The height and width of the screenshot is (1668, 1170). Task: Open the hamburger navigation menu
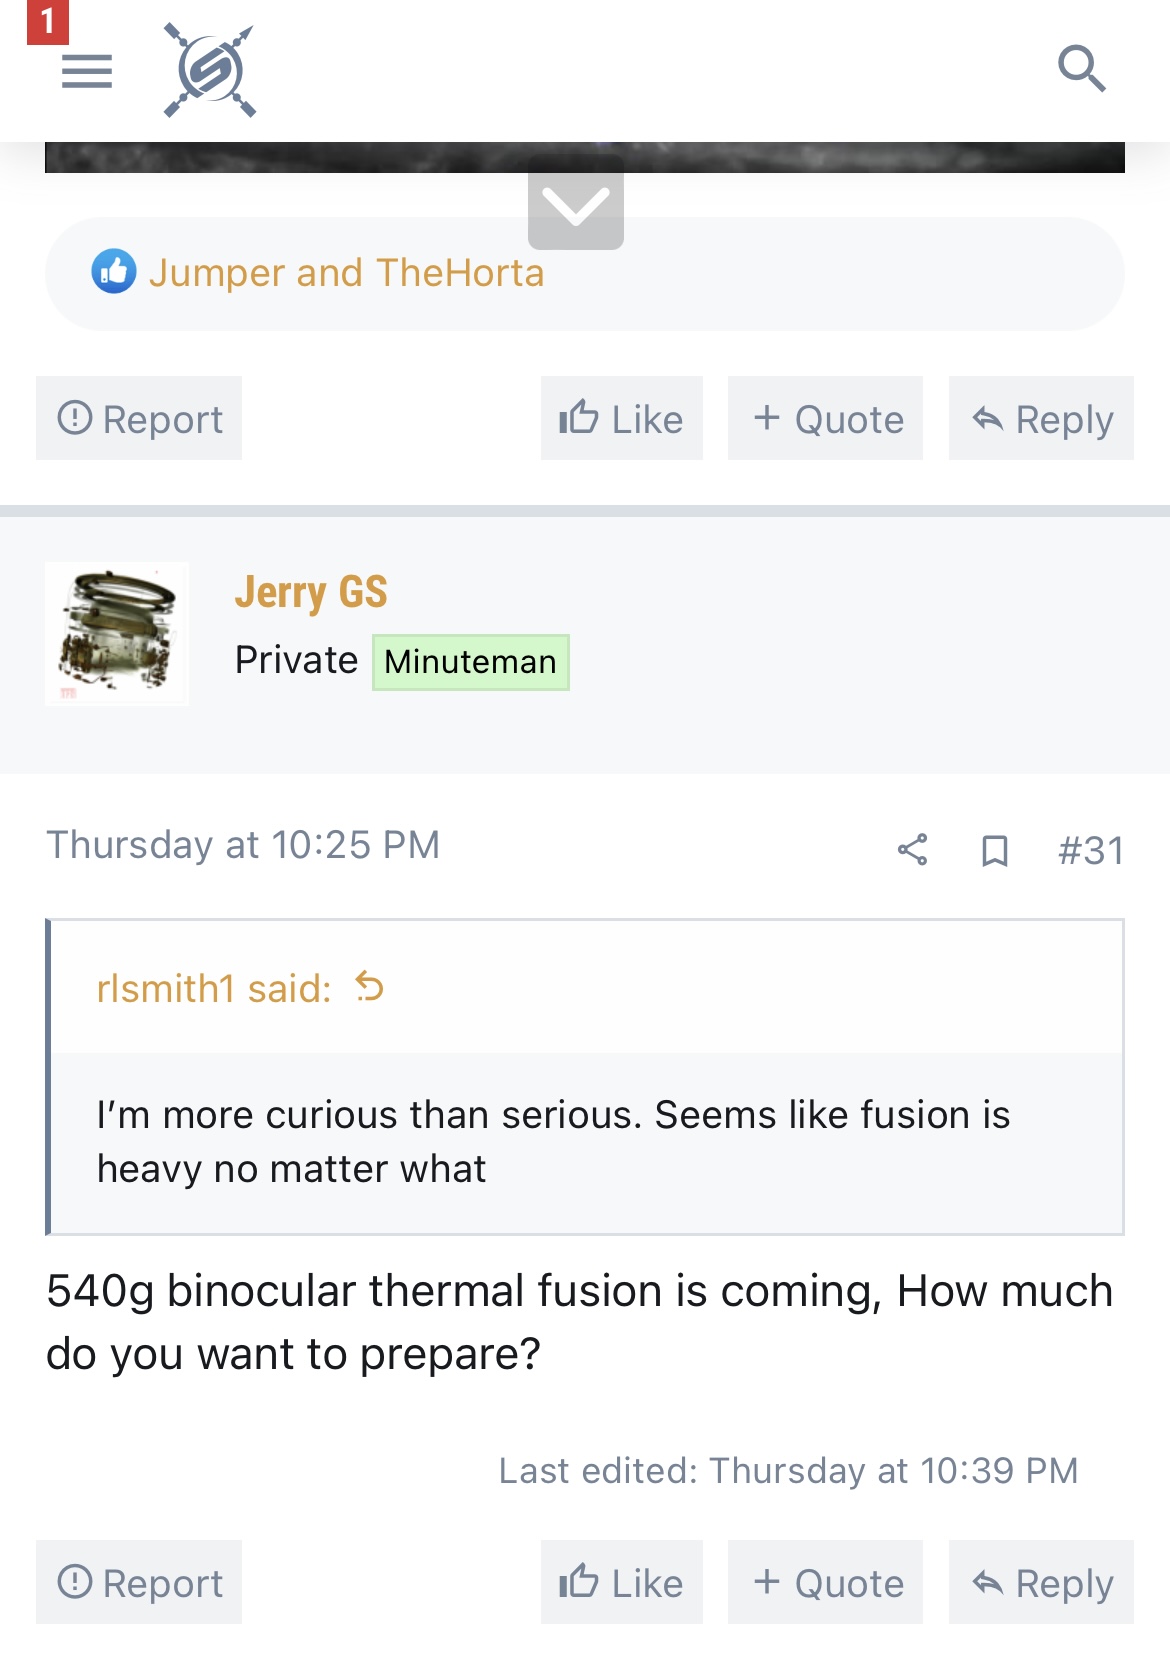click(x=87, y=71)
